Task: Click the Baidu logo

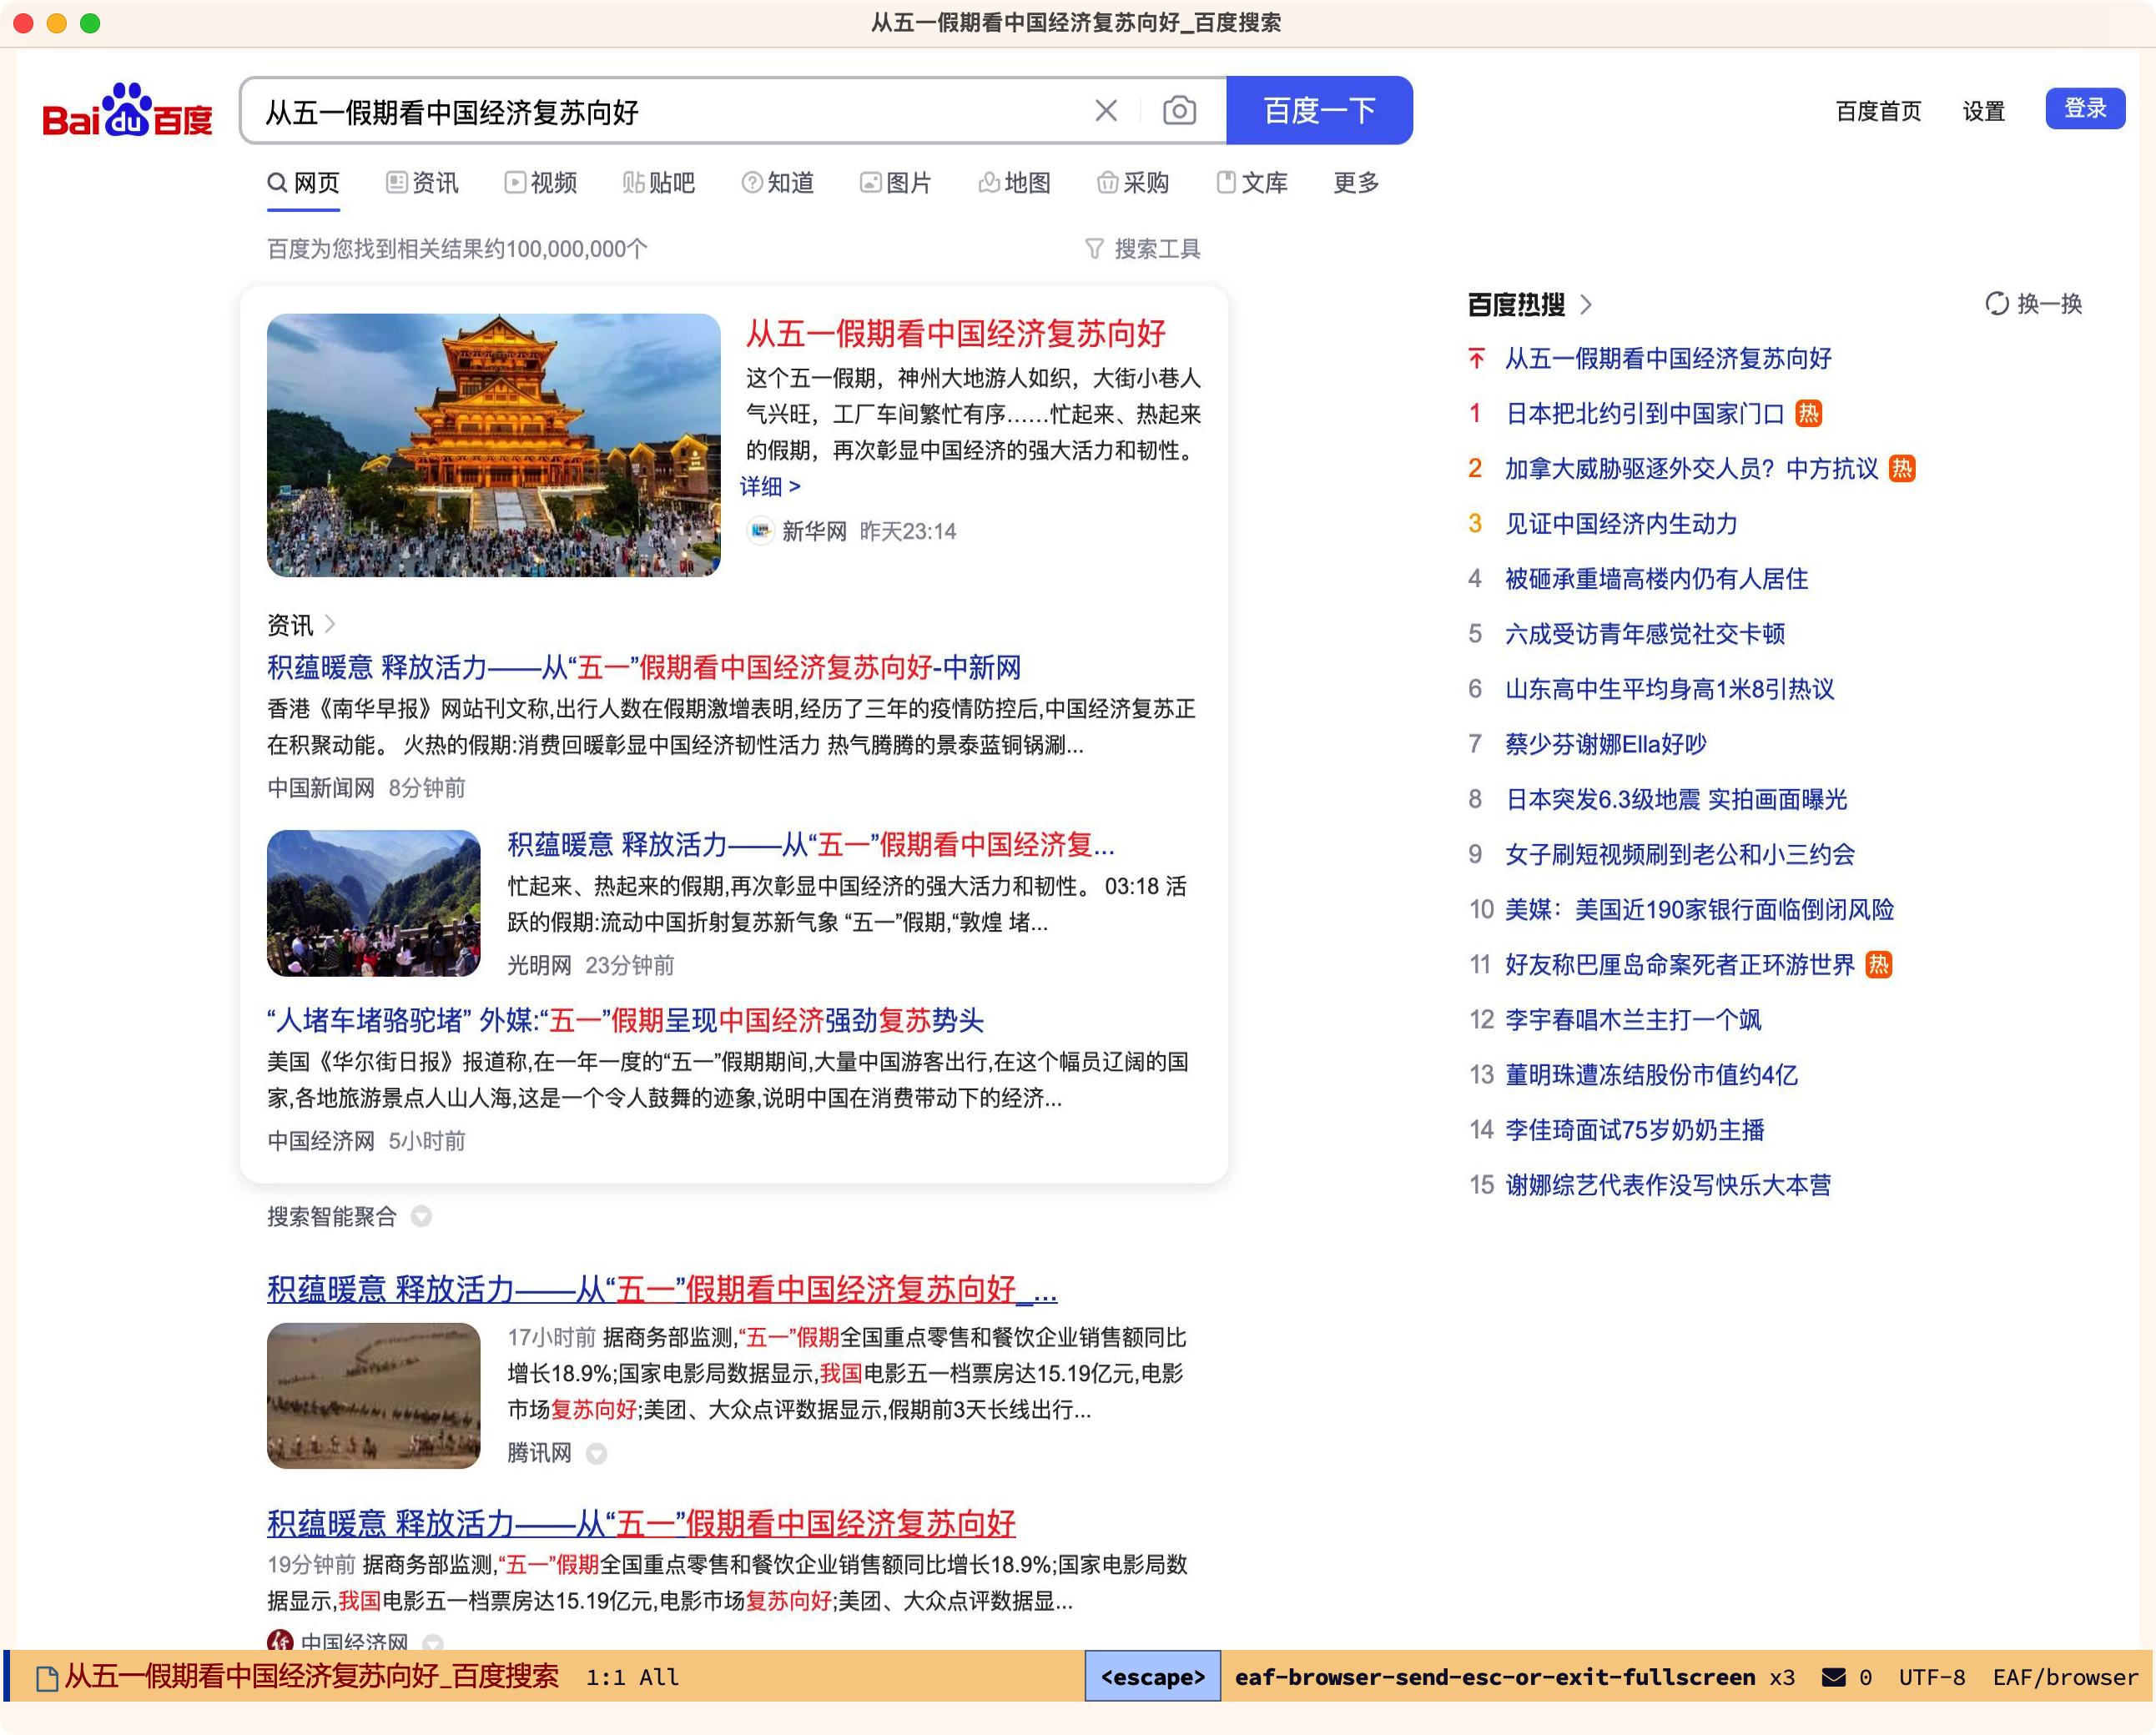Action: click(127, 110)
